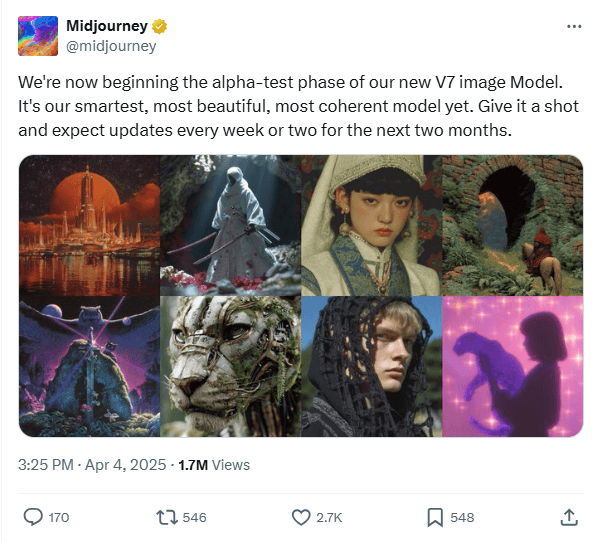Open the Midjourney display name link
This screenshot has height=541, width=600.
tap(106, 26)
